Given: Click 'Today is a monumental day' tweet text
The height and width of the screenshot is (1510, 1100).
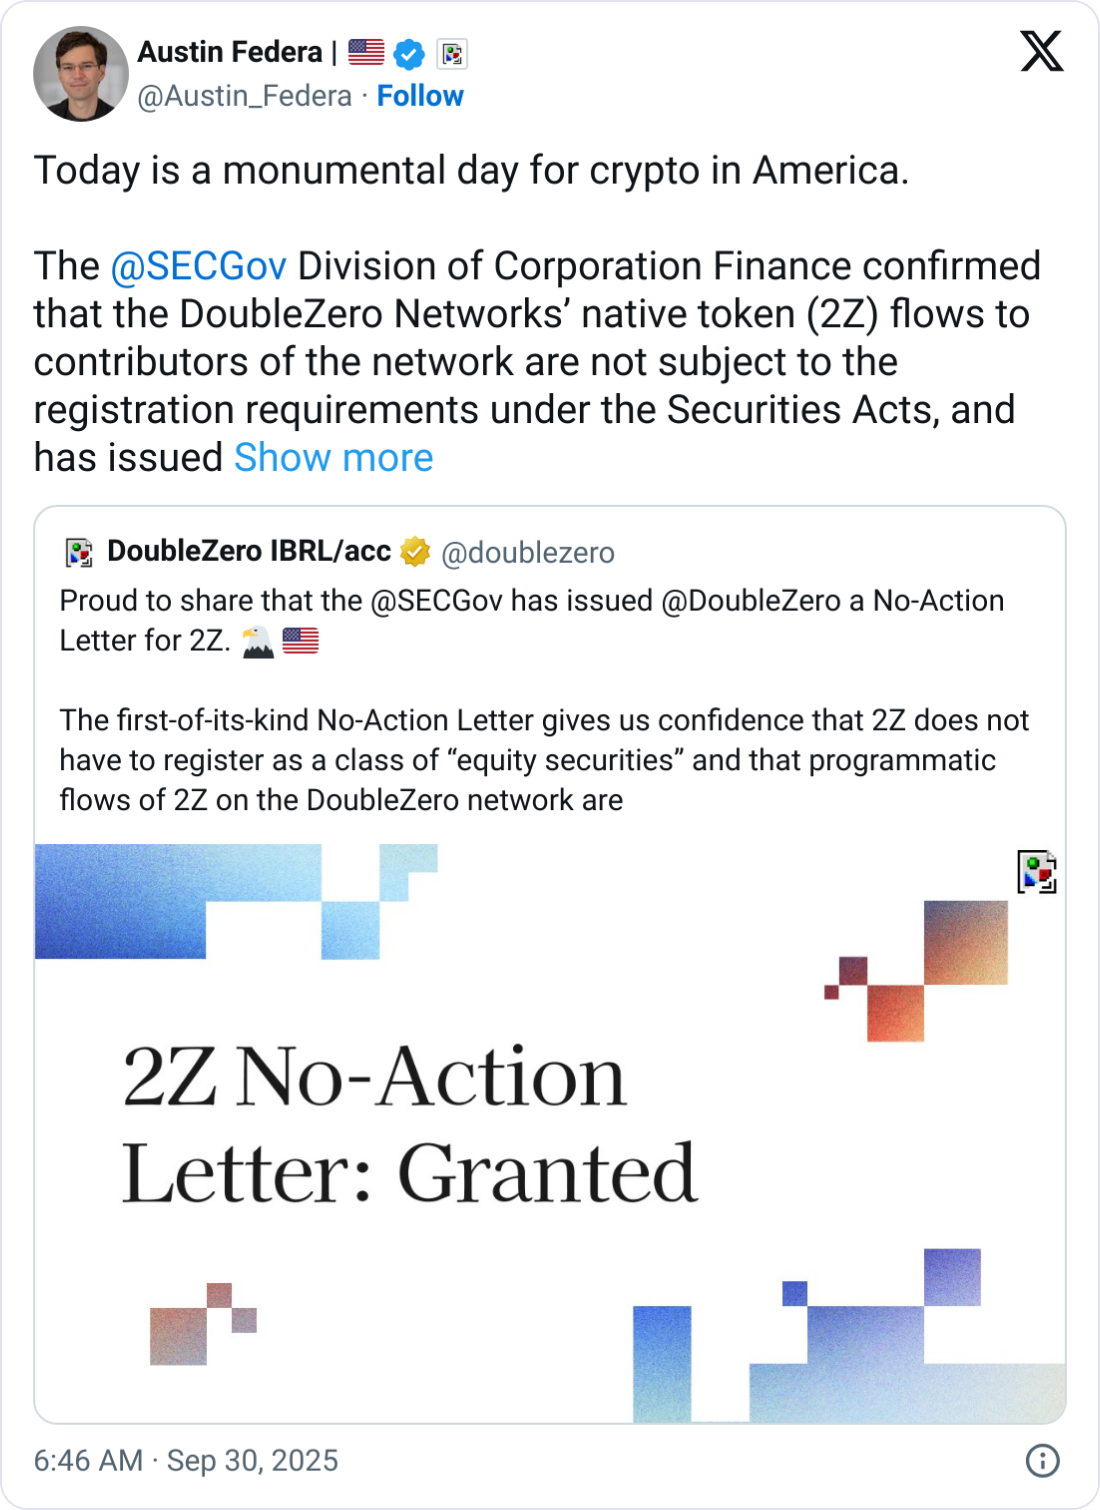Looking at the screenshot, I should pos(470,169).
